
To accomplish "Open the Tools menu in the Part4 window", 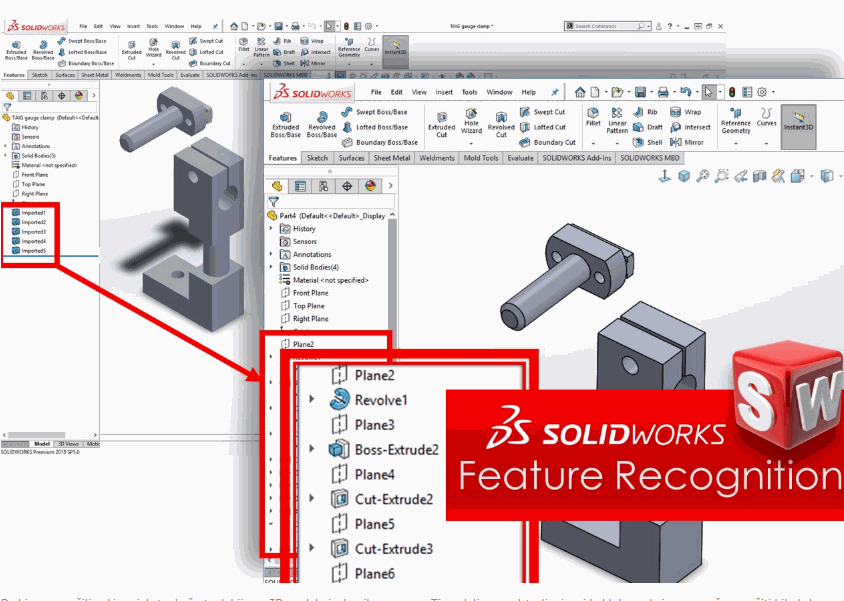I will click(x=469, y=92).
